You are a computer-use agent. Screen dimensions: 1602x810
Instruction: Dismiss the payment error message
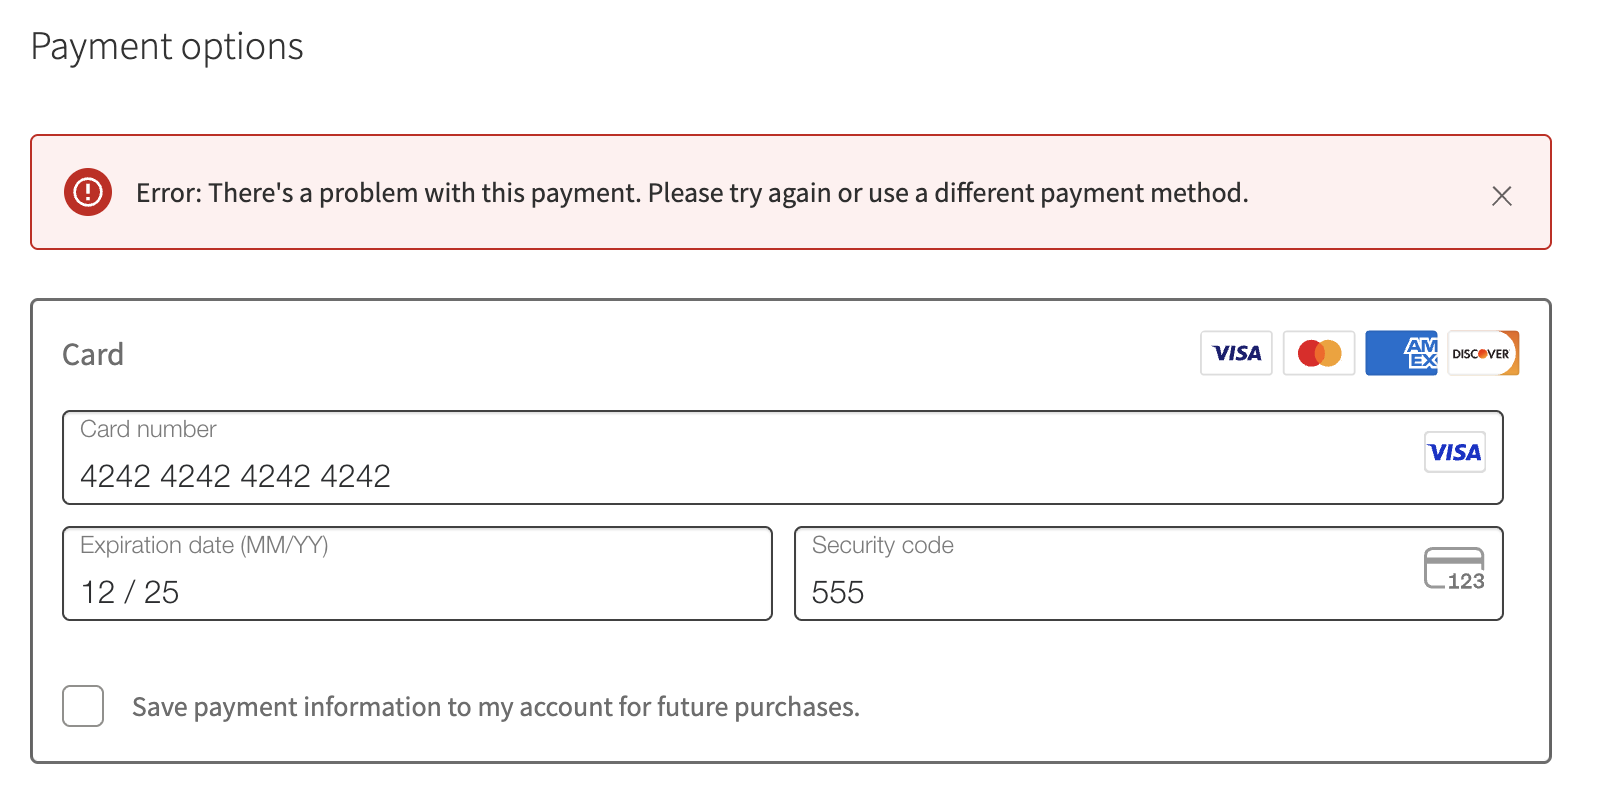pyautogui.click(x=1502, y=196)
